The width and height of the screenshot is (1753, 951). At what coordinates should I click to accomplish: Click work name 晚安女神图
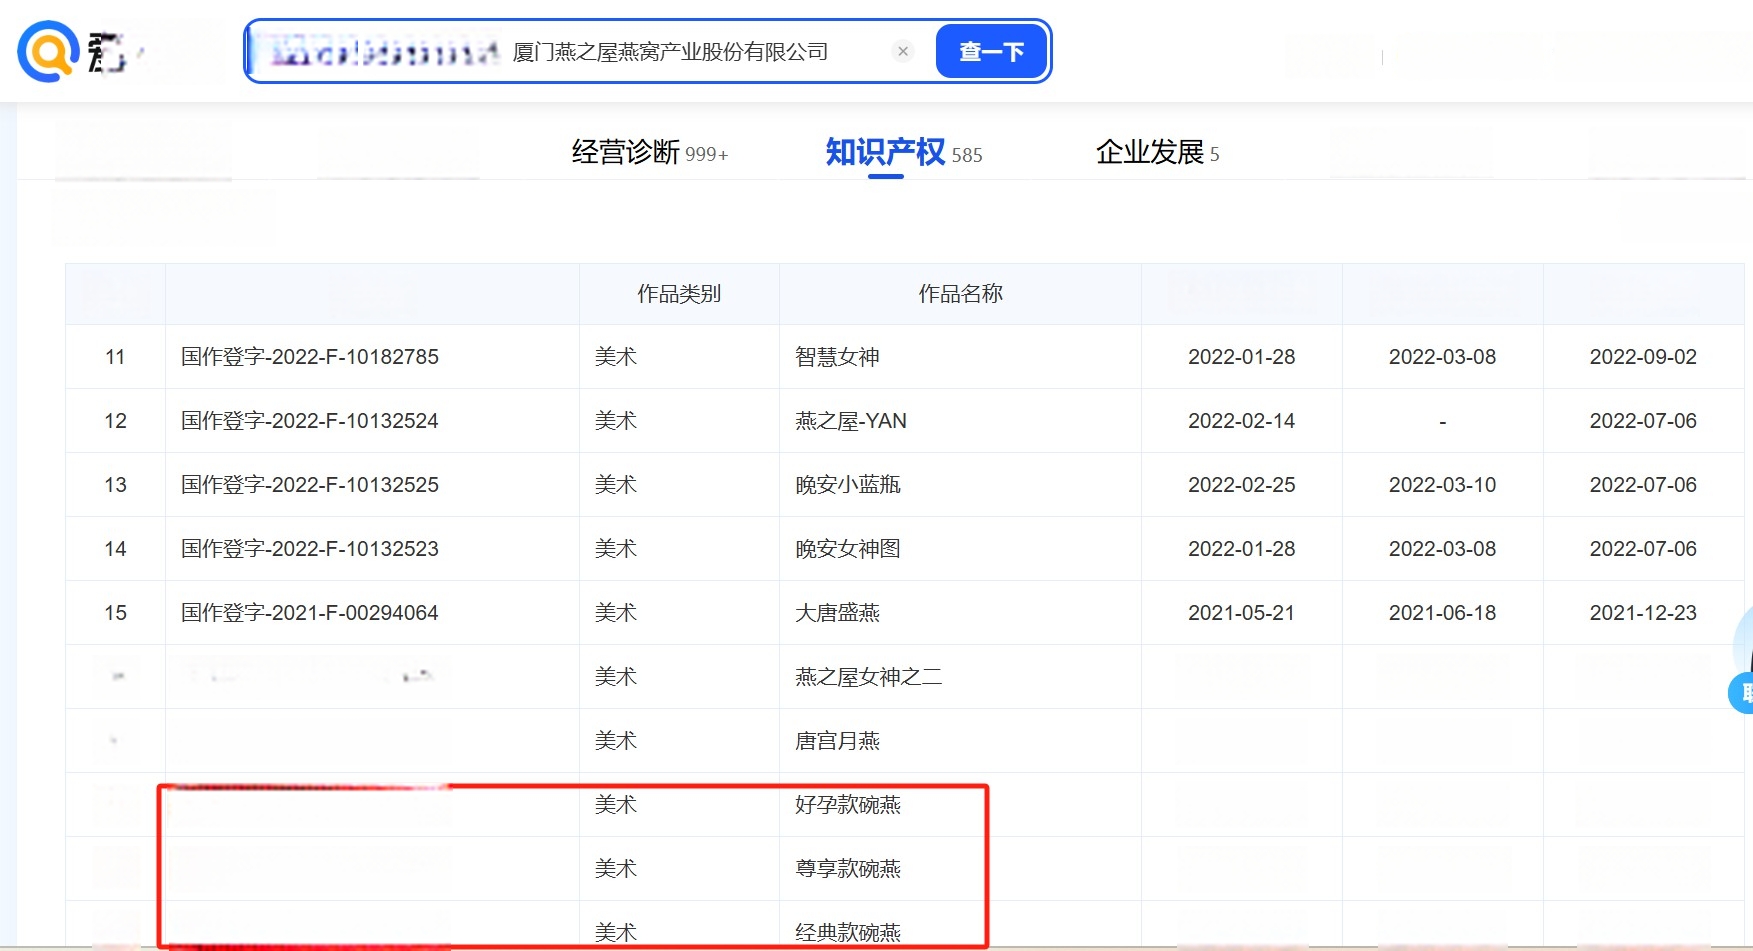coord(848,549)
